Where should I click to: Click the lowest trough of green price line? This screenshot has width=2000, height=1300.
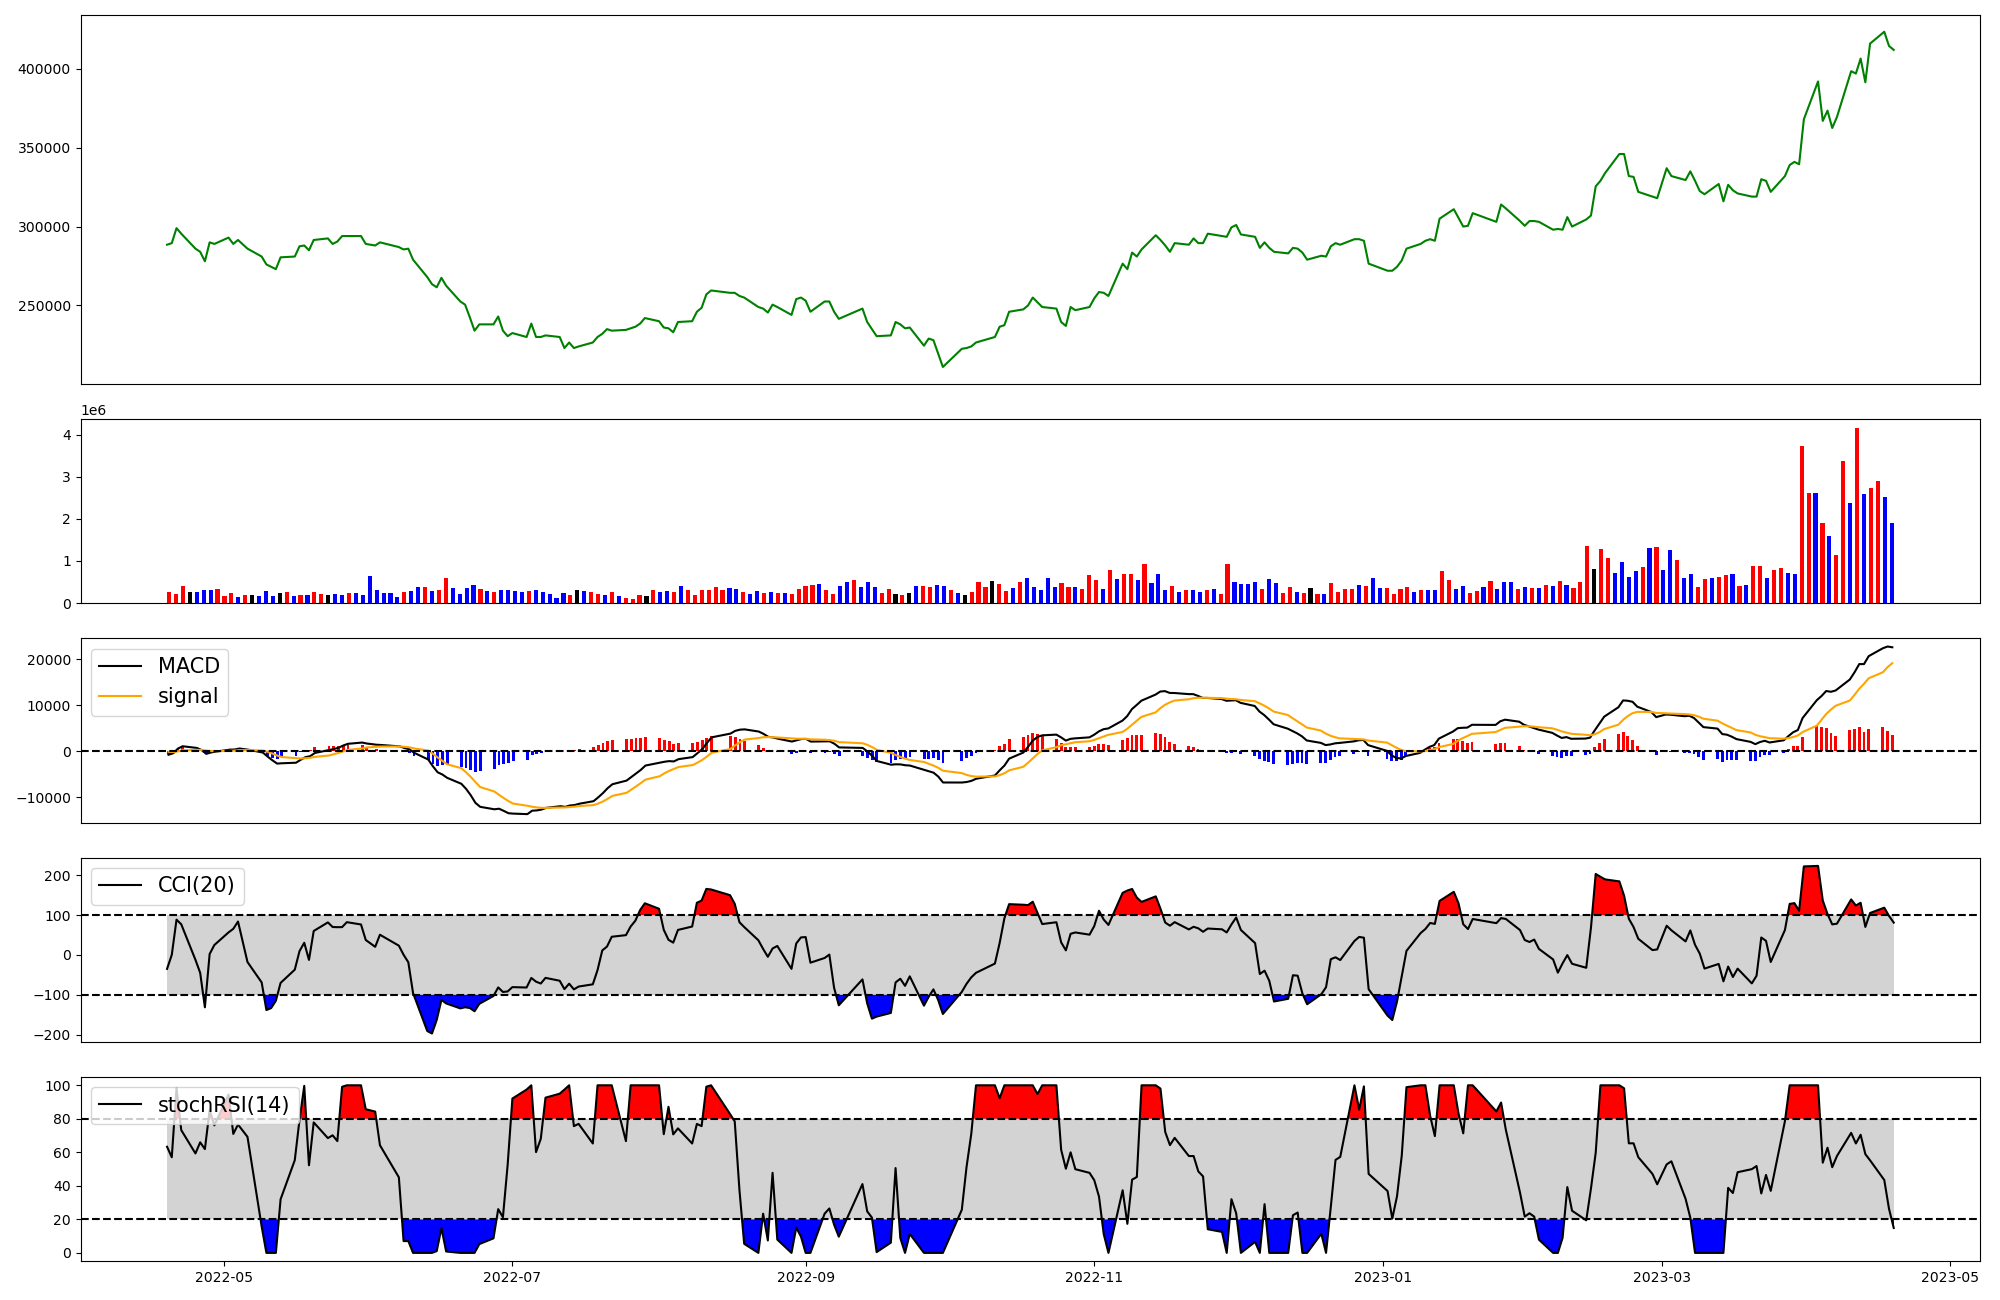[942, 367]
